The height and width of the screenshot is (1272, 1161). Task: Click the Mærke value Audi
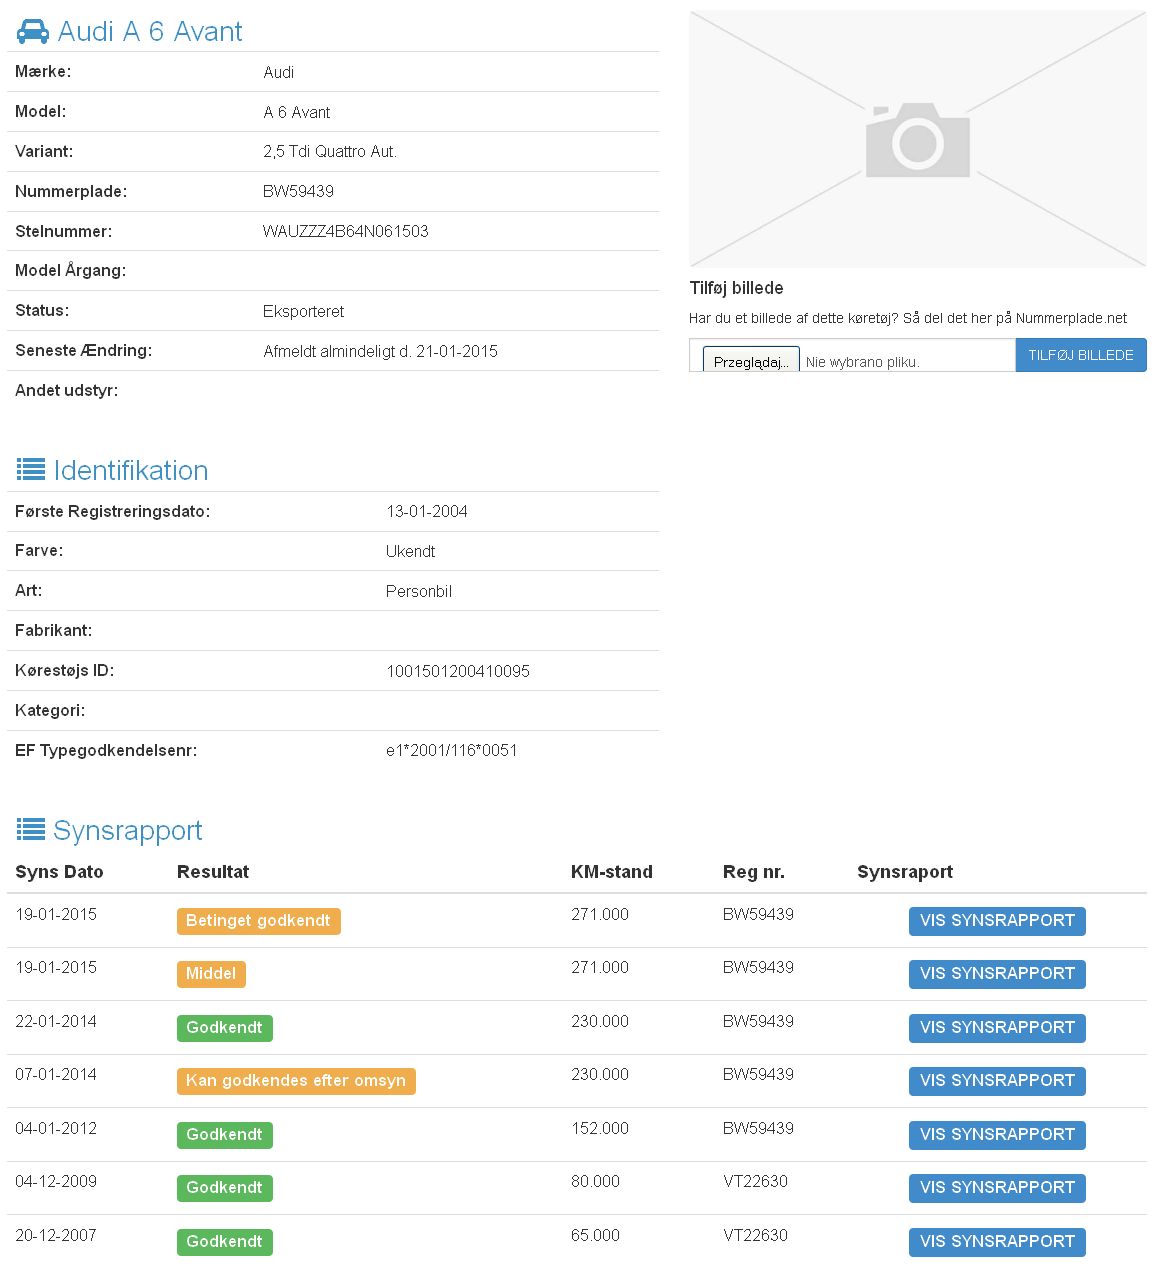click(x=279, y=72)
